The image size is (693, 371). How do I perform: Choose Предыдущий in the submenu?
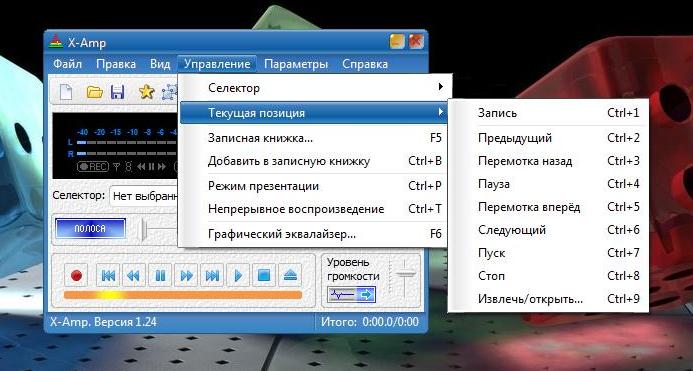pyautogui.click(x=548, y=138)
